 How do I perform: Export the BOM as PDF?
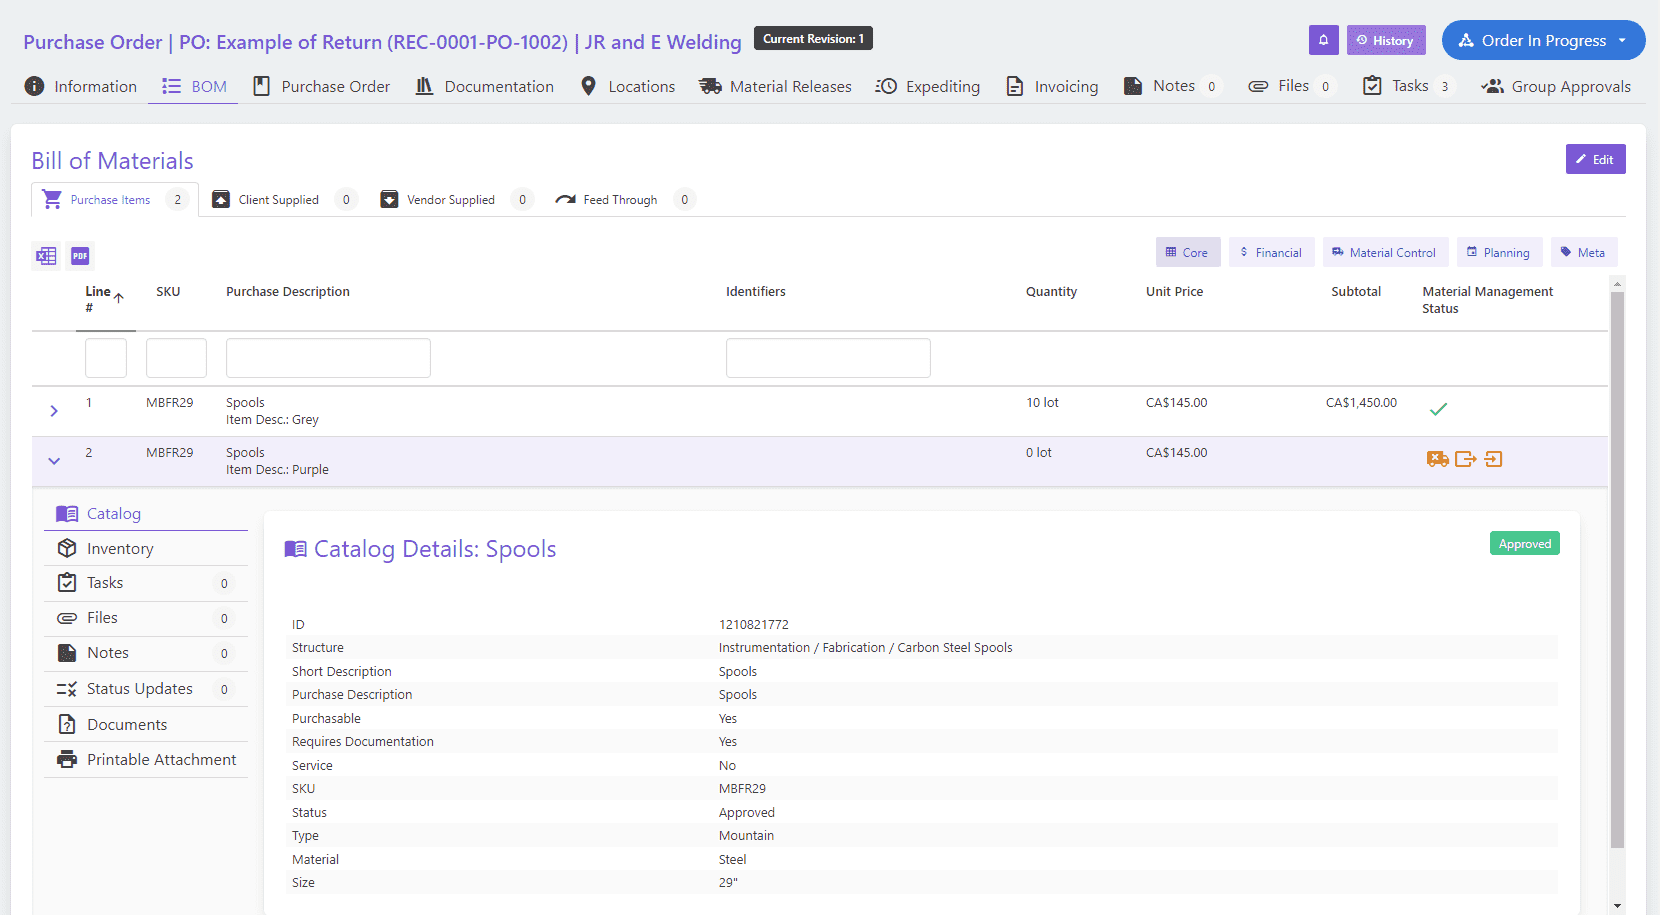pyautogui.click(x=80, y=256)
